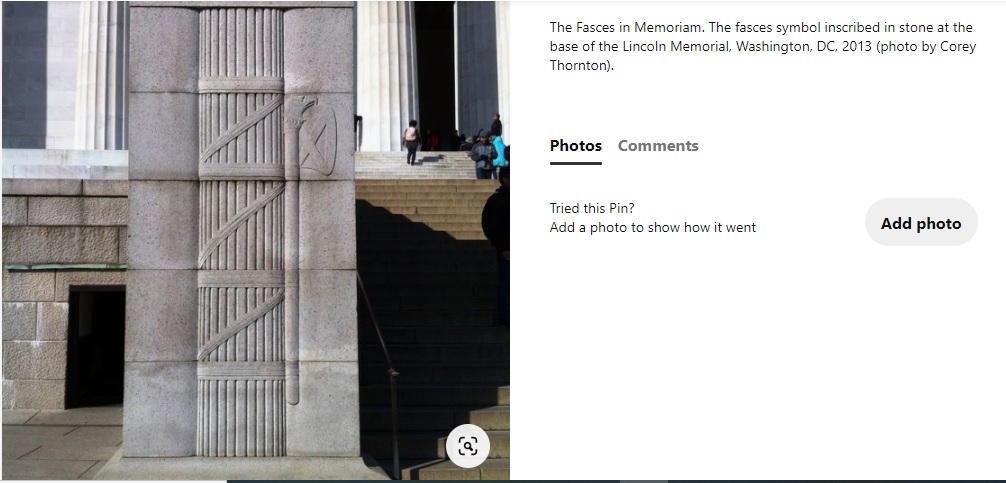This screenshot has width=1006, height=483.
Task: Click the underline beneath the Photos tab
Action: point(575,163)
